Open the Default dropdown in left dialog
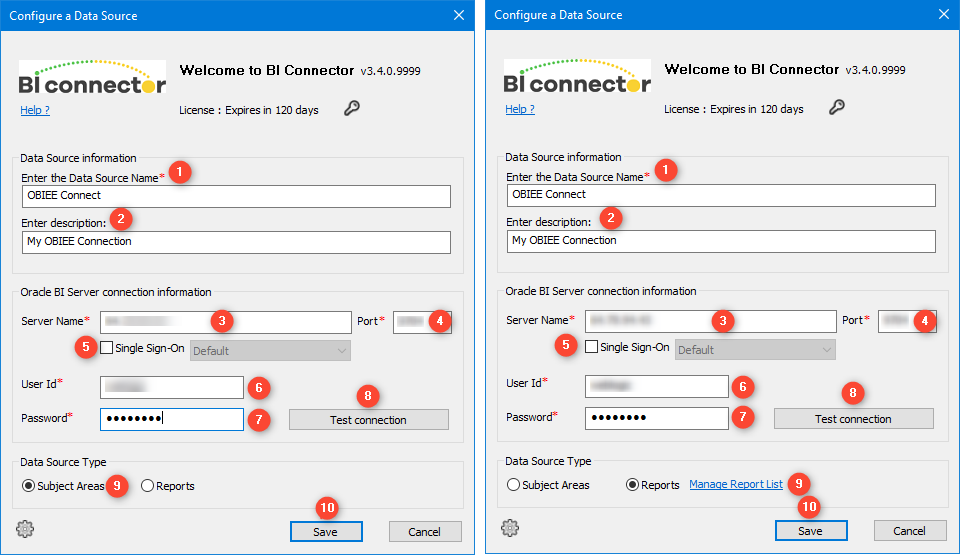This screenshot has width=961, height=555. coord(270,350)
